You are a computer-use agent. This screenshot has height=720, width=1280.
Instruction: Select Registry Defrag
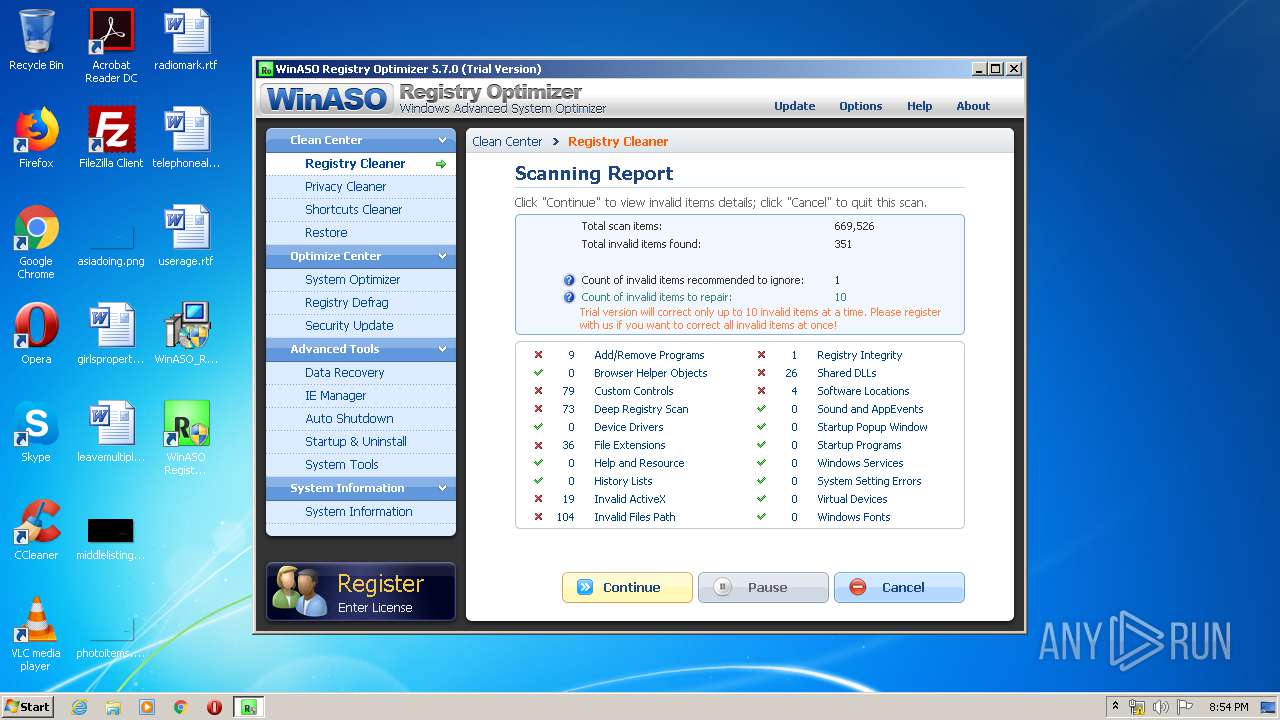[x=361, y=302]
